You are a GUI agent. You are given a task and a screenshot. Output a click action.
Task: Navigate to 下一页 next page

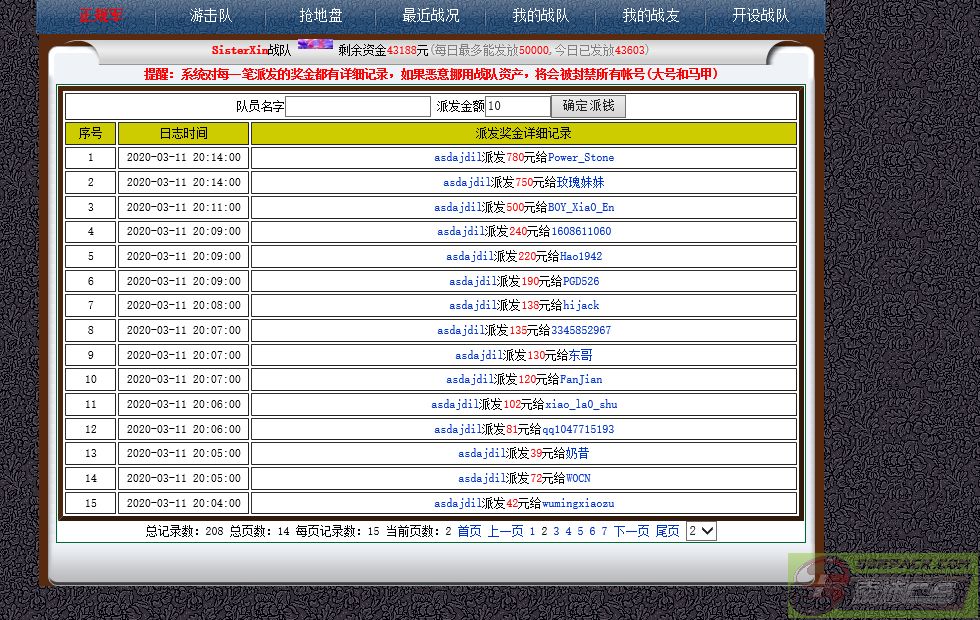pyautogui.click(x=631, y=532)
